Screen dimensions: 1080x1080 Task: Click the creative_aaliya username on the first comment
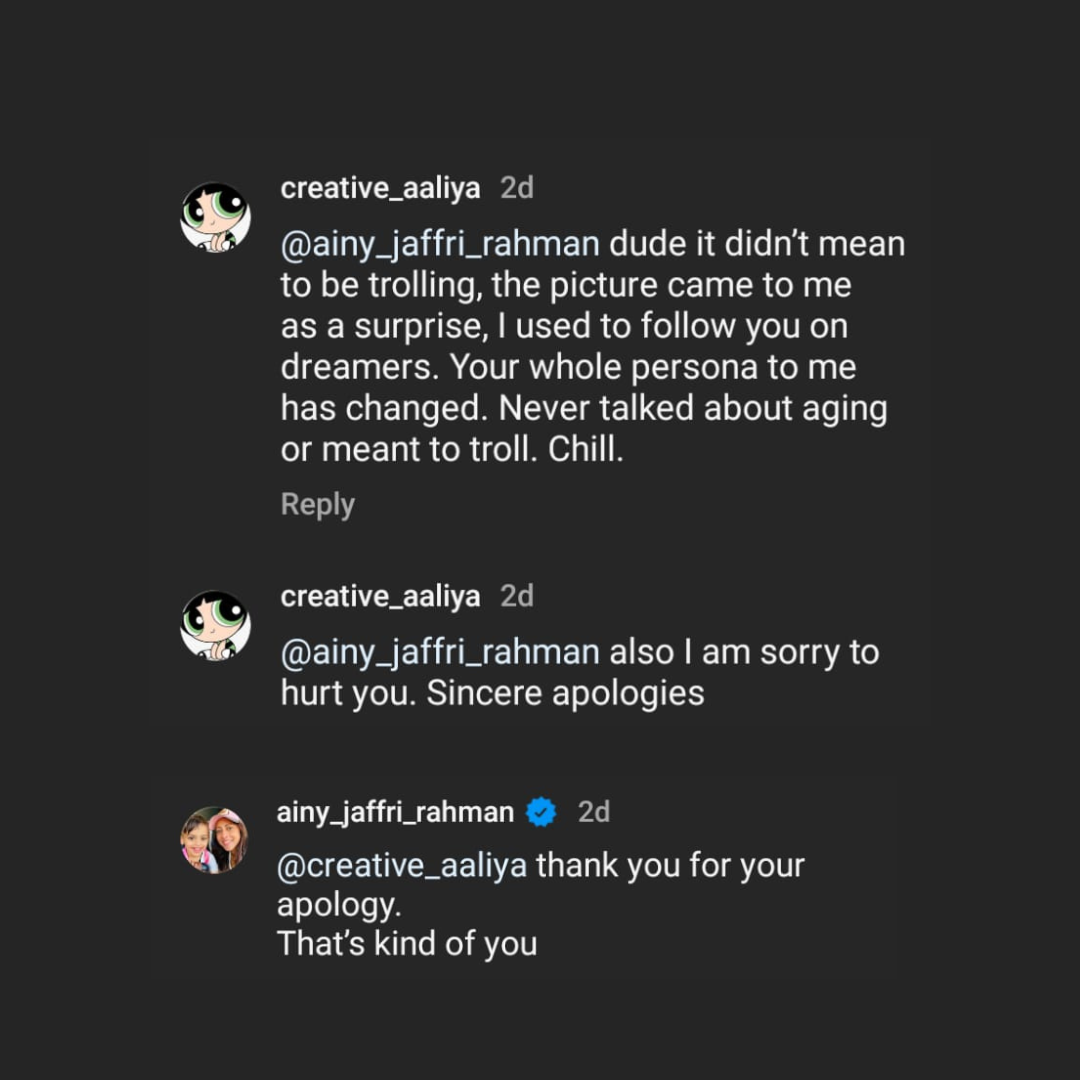pyautogui.click(x=380, y=188)
